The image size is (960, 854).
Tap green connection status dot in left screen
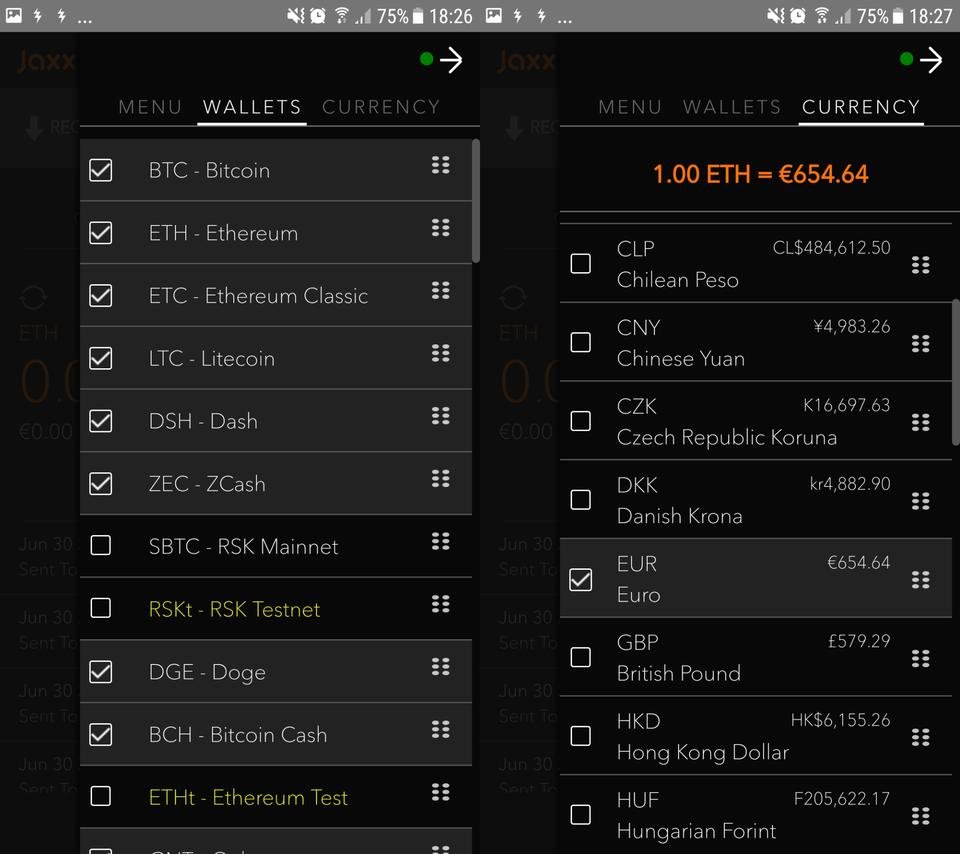click(x=427, y=59)
